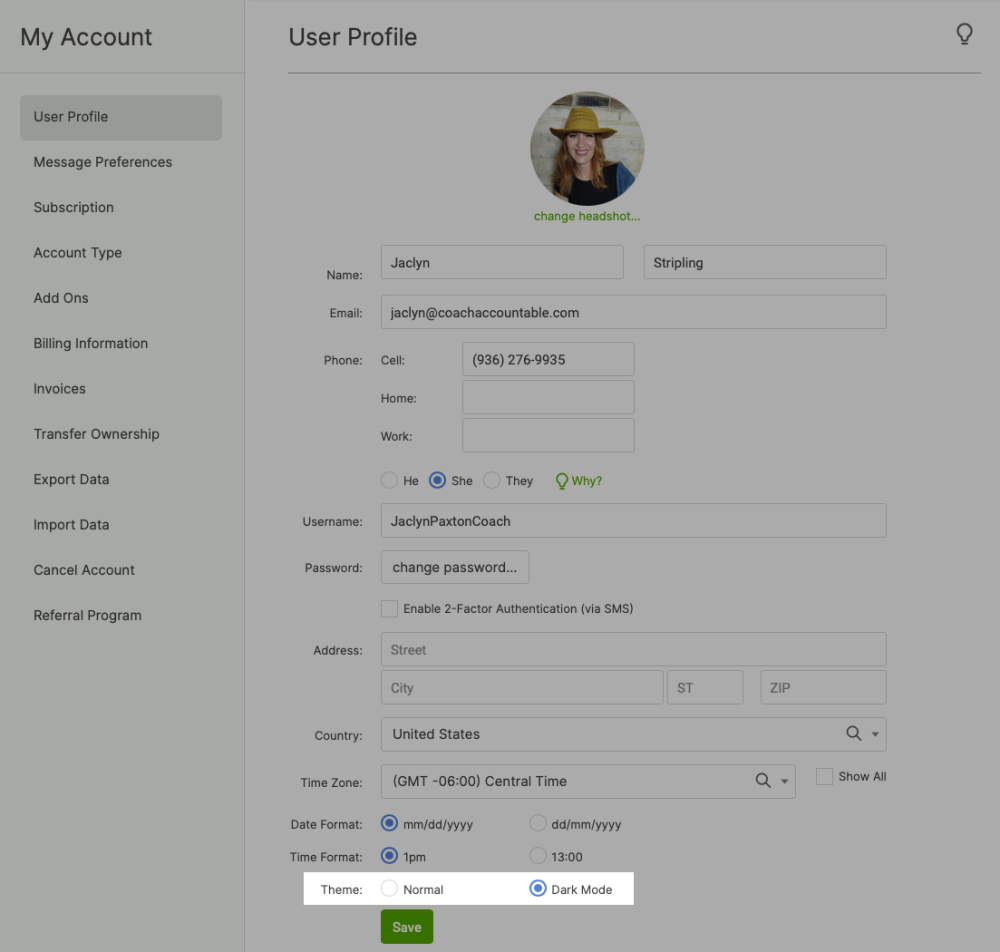Click the change headshot link
Screen dimensions: 1000x952
587,216
